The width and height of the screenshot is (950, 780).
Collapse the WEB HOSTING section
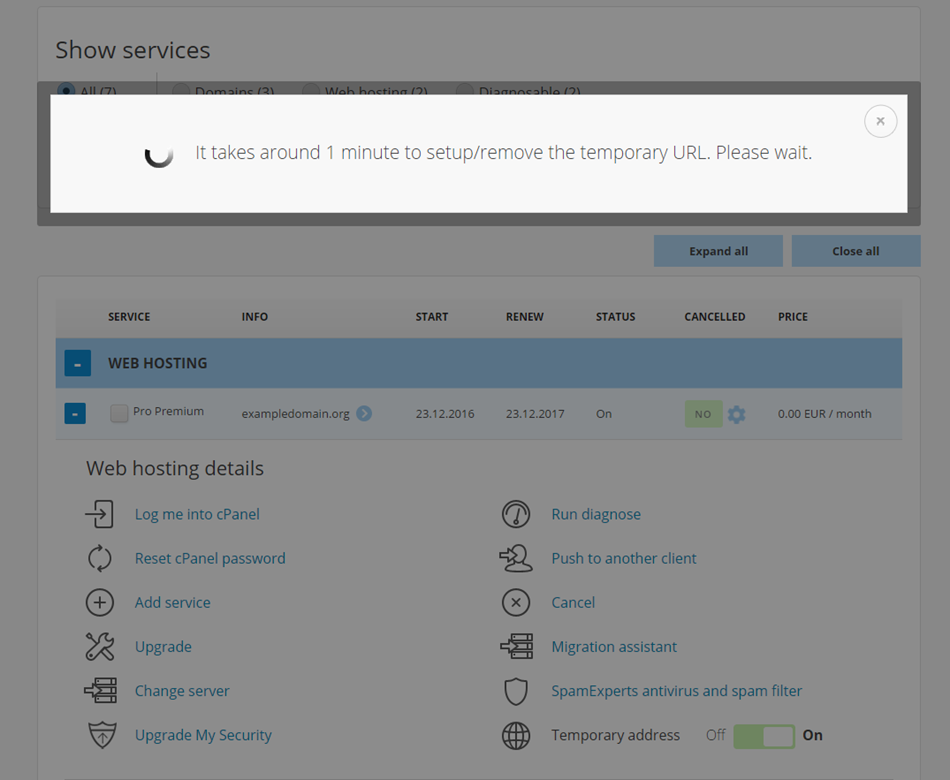78,363
